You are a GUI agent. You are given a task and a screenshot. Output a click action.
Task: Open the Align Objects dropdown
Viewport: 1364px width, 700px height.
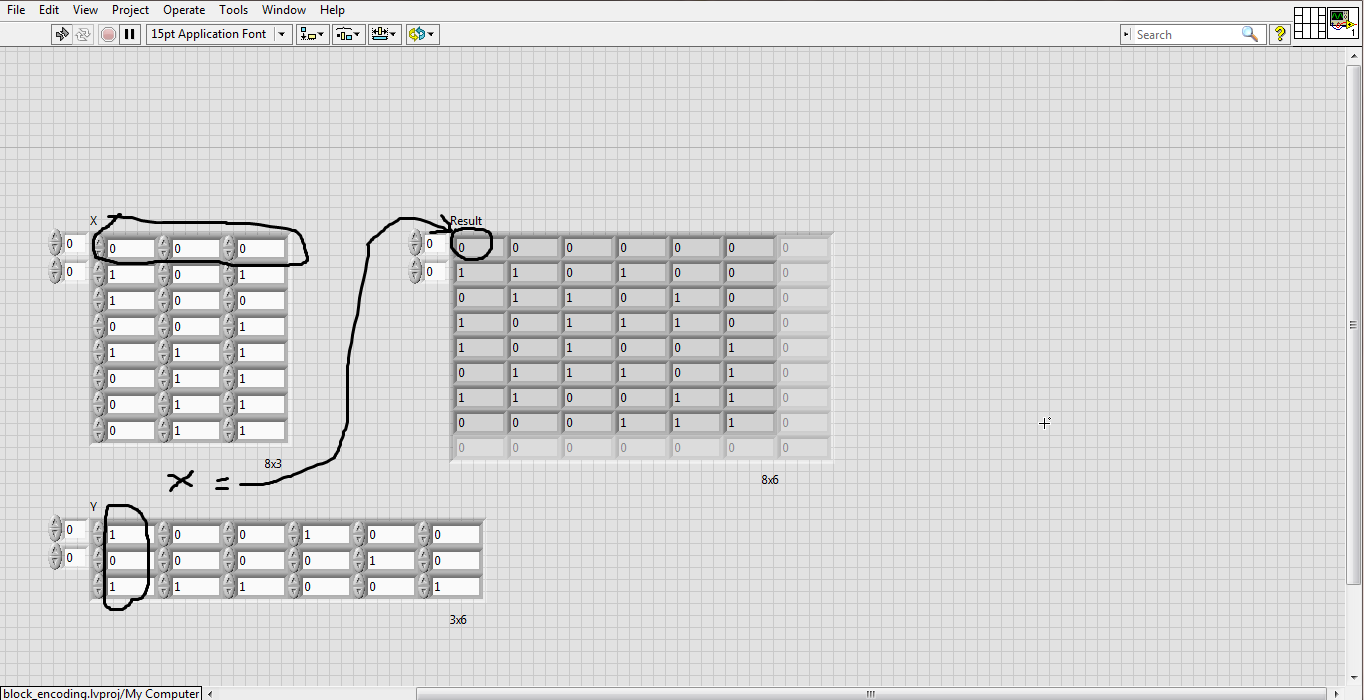coord(312,34)
